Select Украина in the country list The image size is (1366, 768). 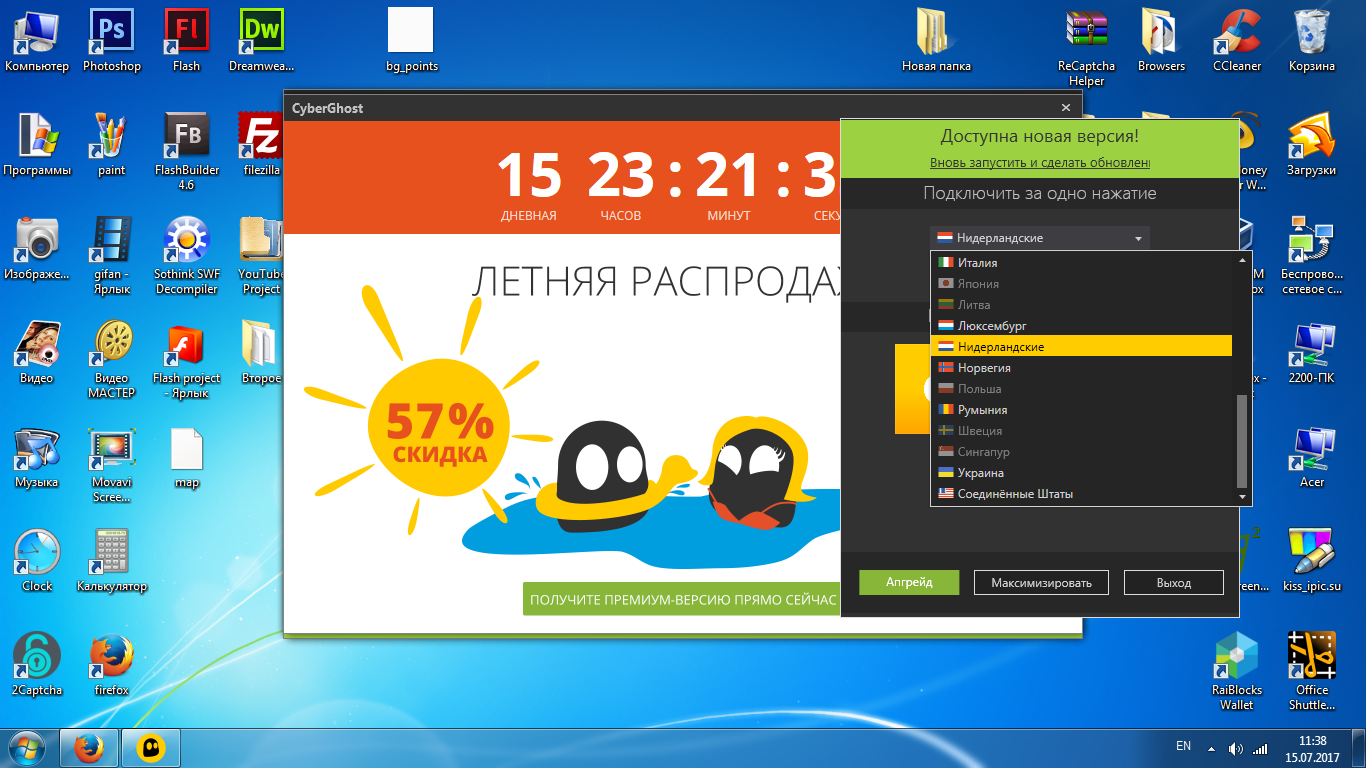click(1081, 473)
